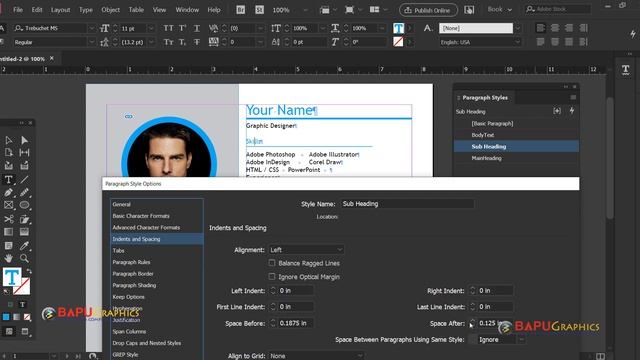Click the Quick Apply lightning icon at far right
This screenshot has height=360, width=640.
tap(633, 35)
